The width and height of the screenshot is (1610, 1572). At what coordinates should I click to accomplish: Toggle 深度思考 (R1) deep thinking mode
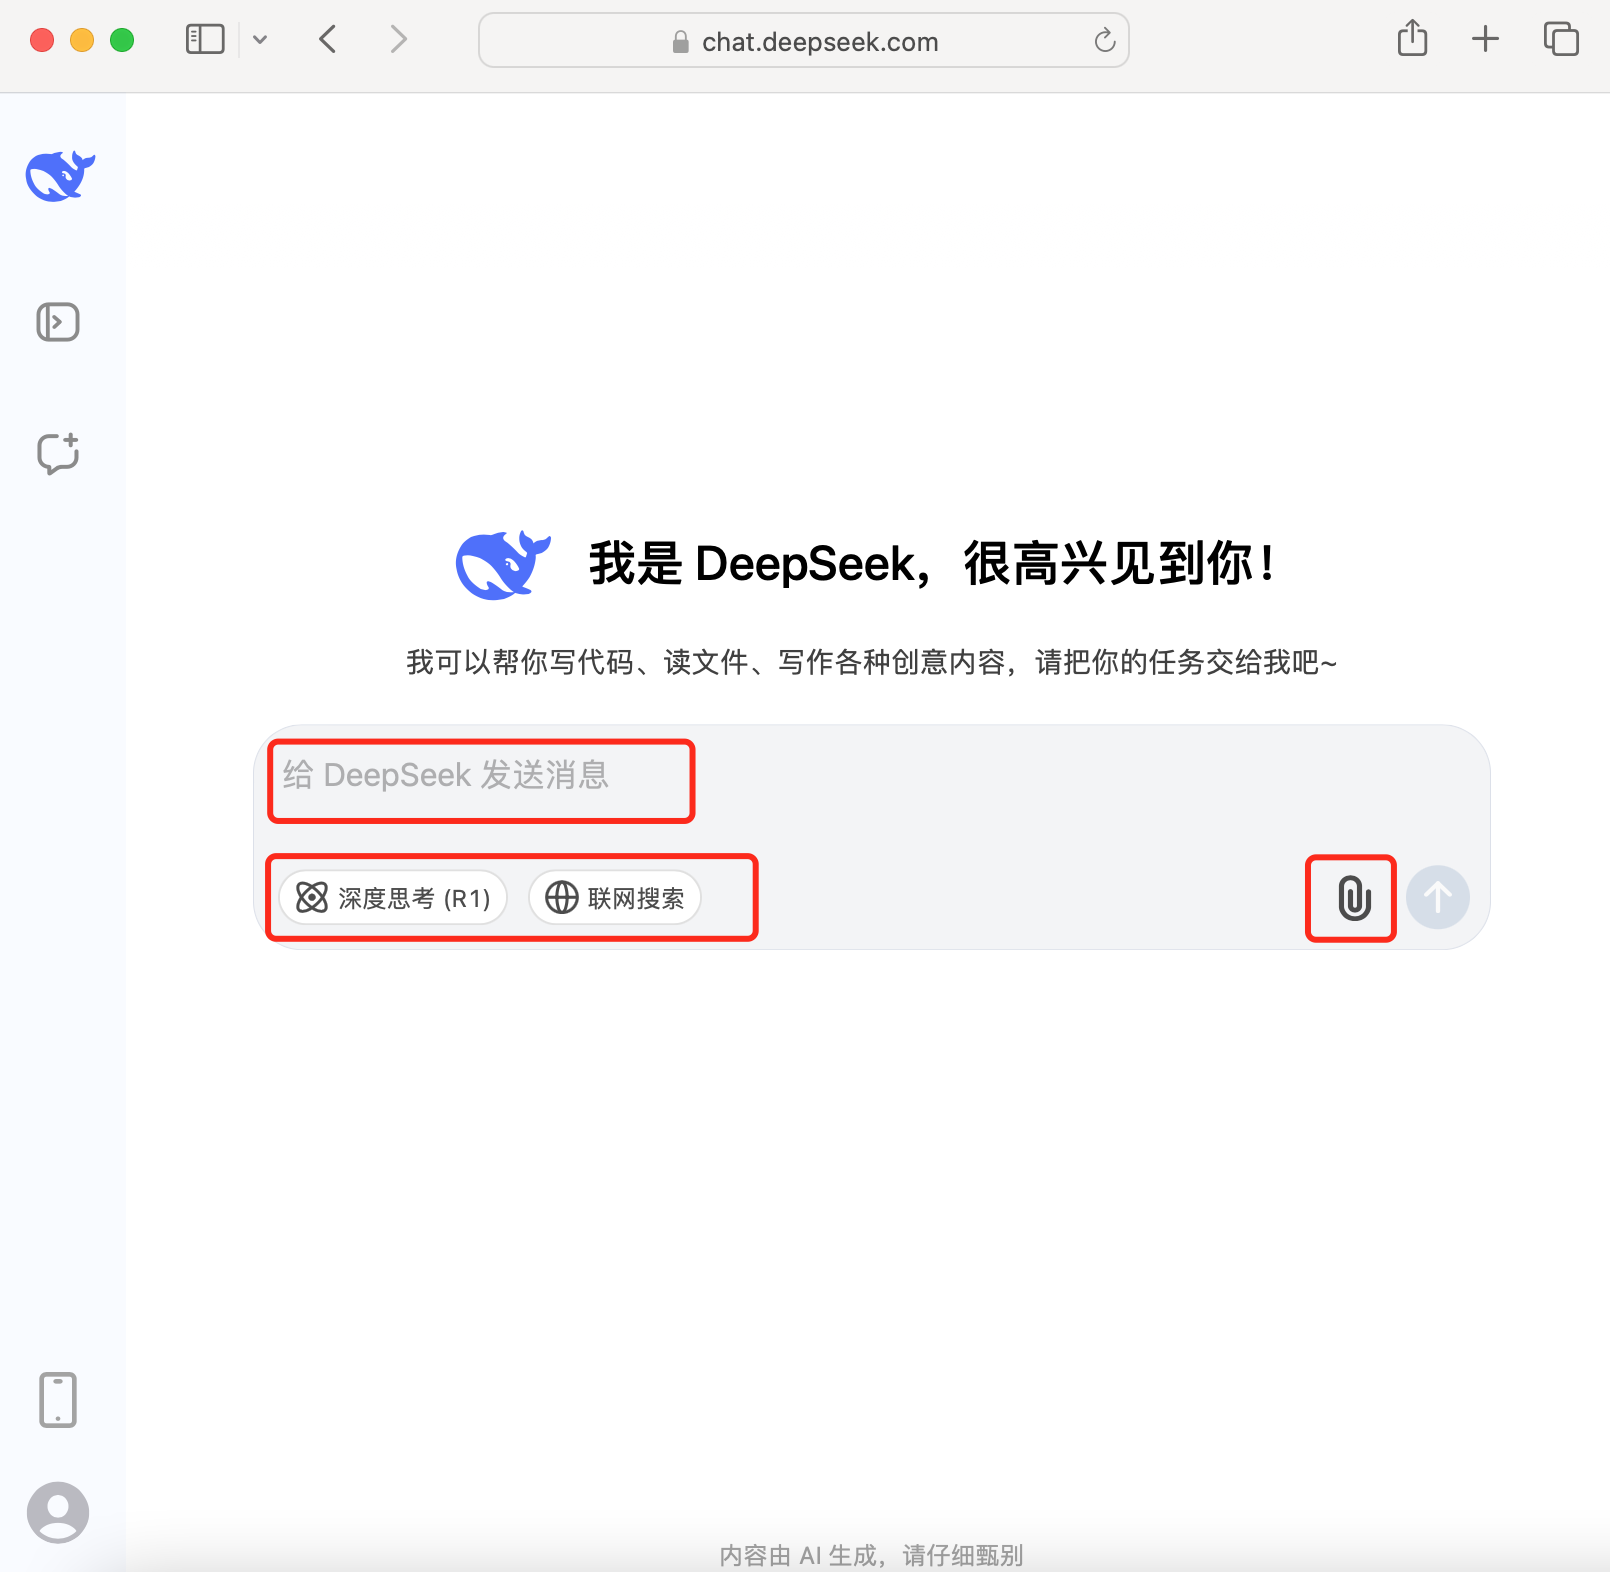pyautogui.click(x=393, y=898)
